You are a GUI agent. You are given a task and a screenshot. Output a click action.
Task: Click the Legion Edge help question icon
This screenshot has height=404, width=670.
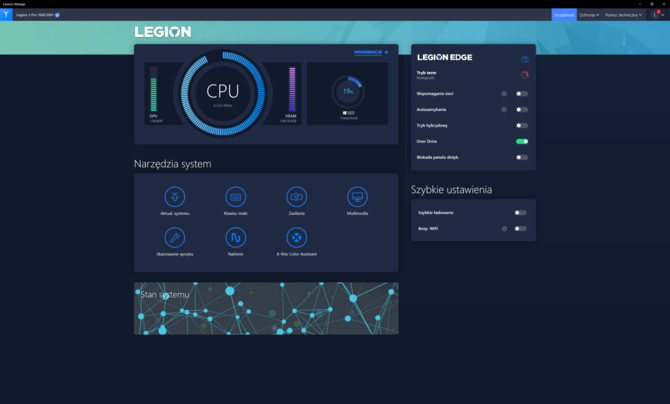[x=525, y=59]
